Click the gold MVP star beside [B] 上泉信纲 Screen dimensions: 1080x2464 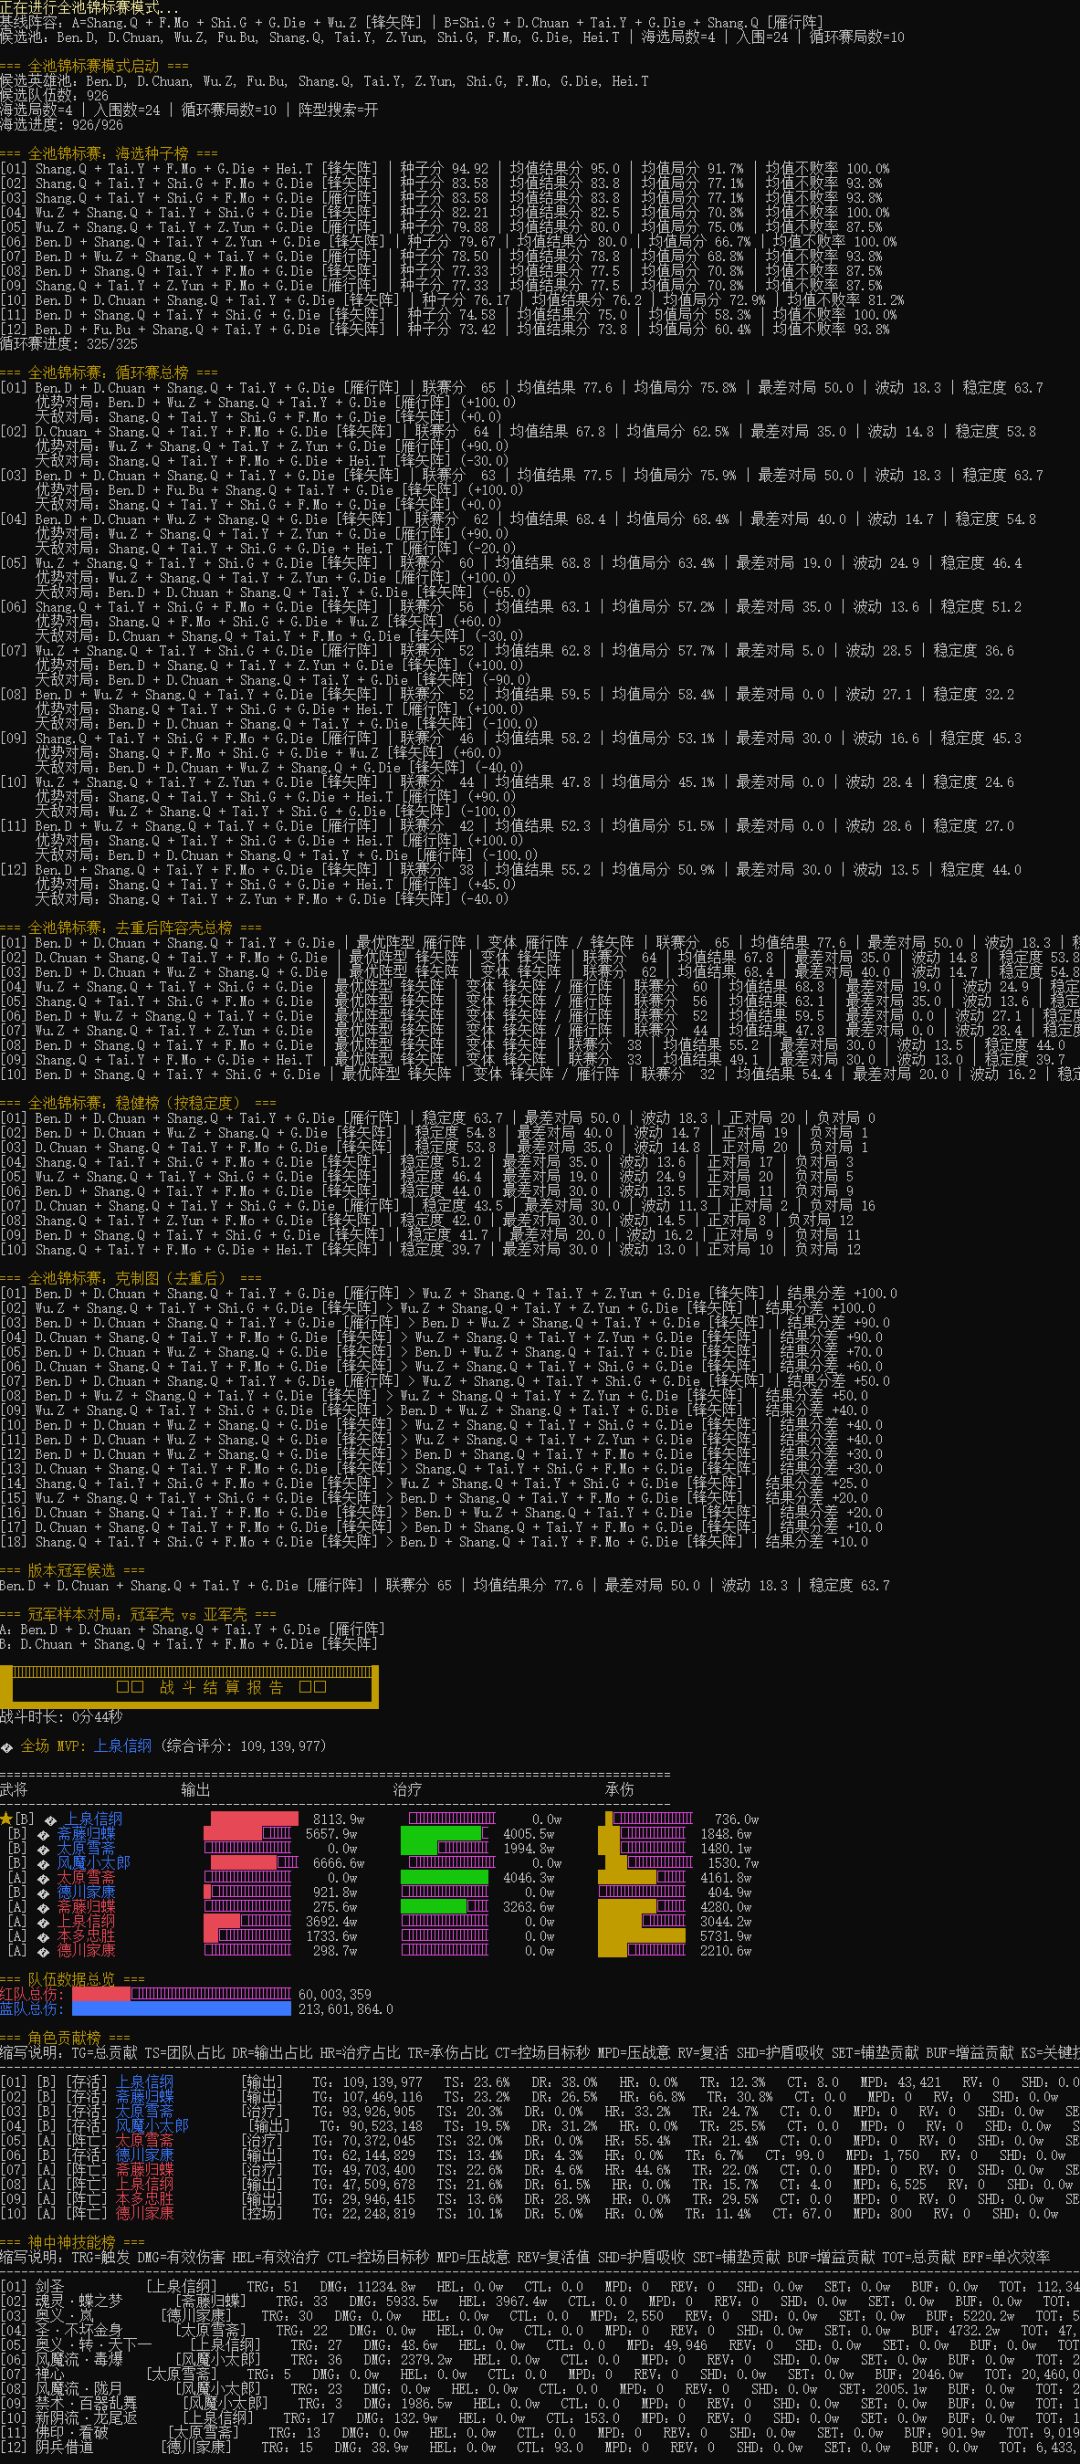pos(6,1819)
